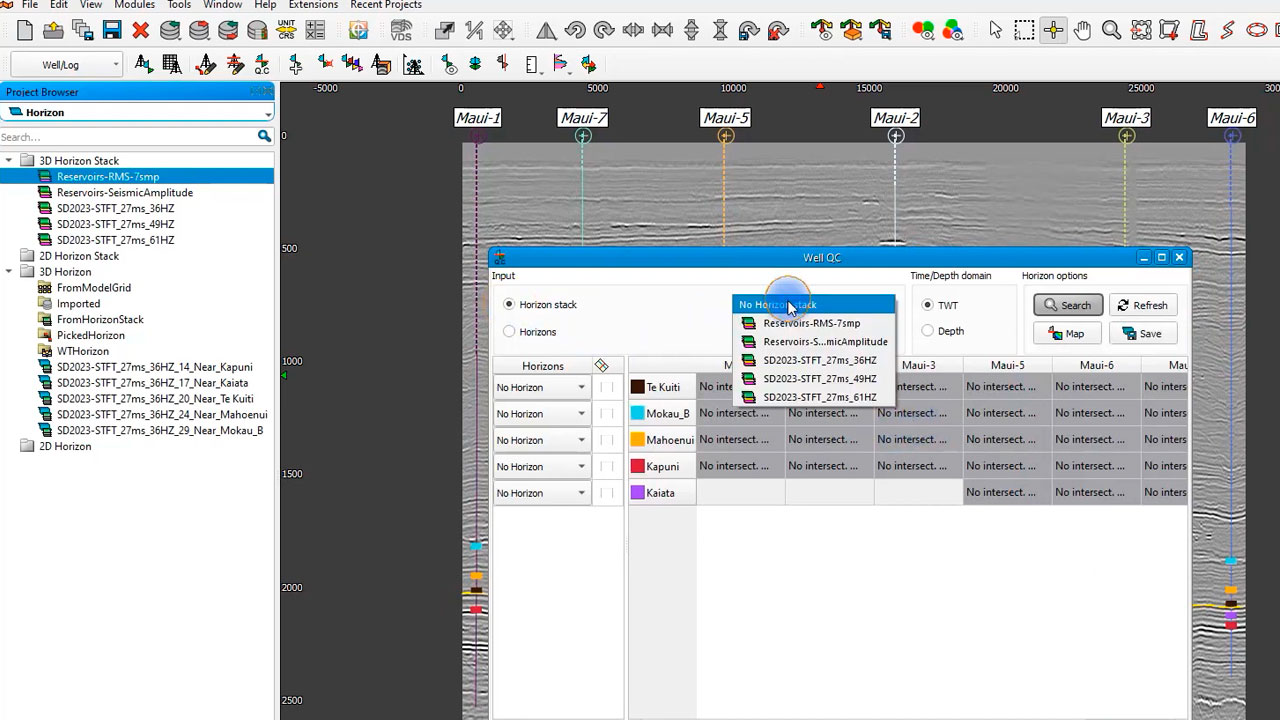Click the red X delete icon
The image size is (1280, 720).
(140, 31)
